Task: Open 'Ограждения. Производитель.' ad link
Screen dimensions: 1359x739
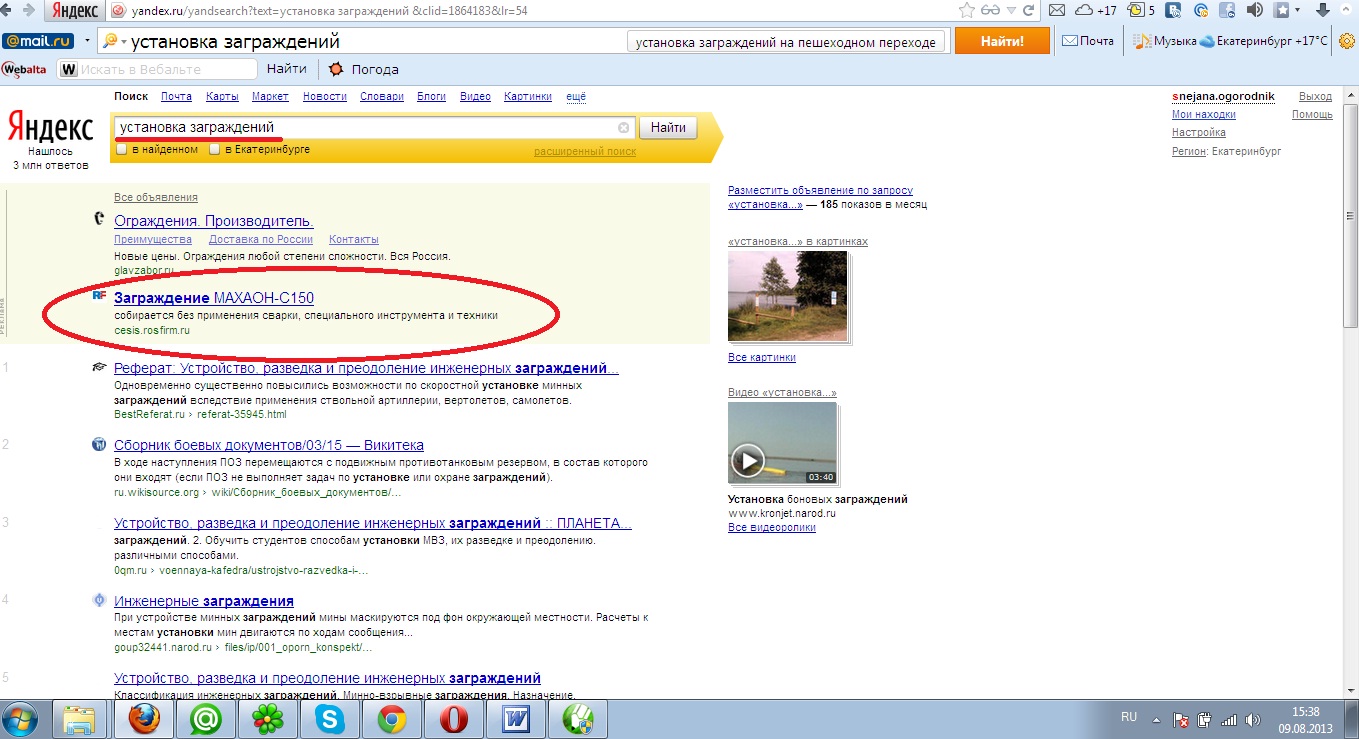Action: (214, 221)
